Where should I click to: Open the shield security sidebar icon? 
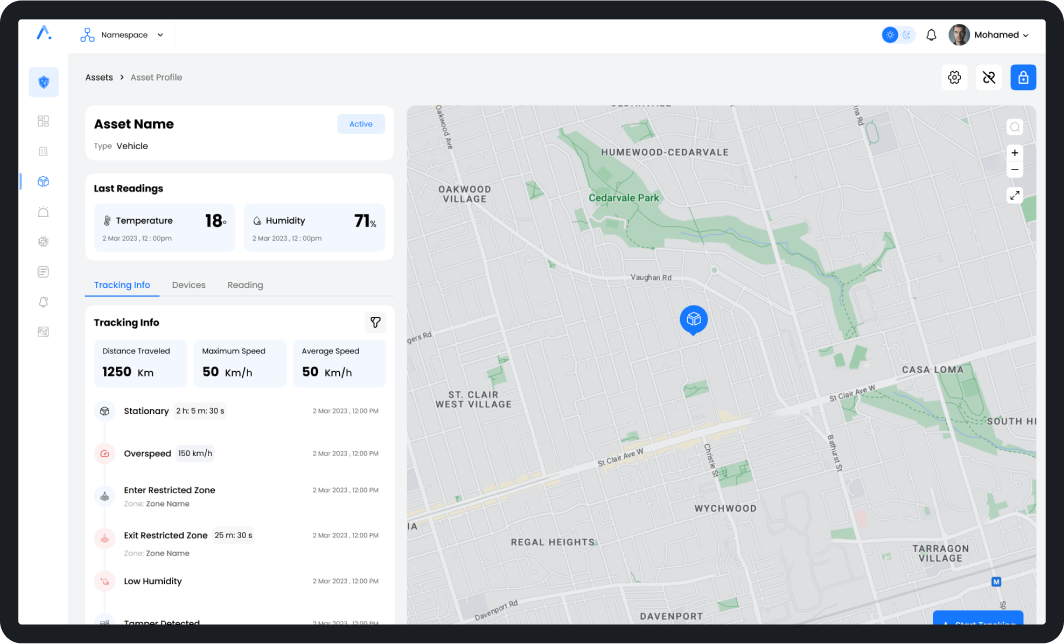[43, 82]
